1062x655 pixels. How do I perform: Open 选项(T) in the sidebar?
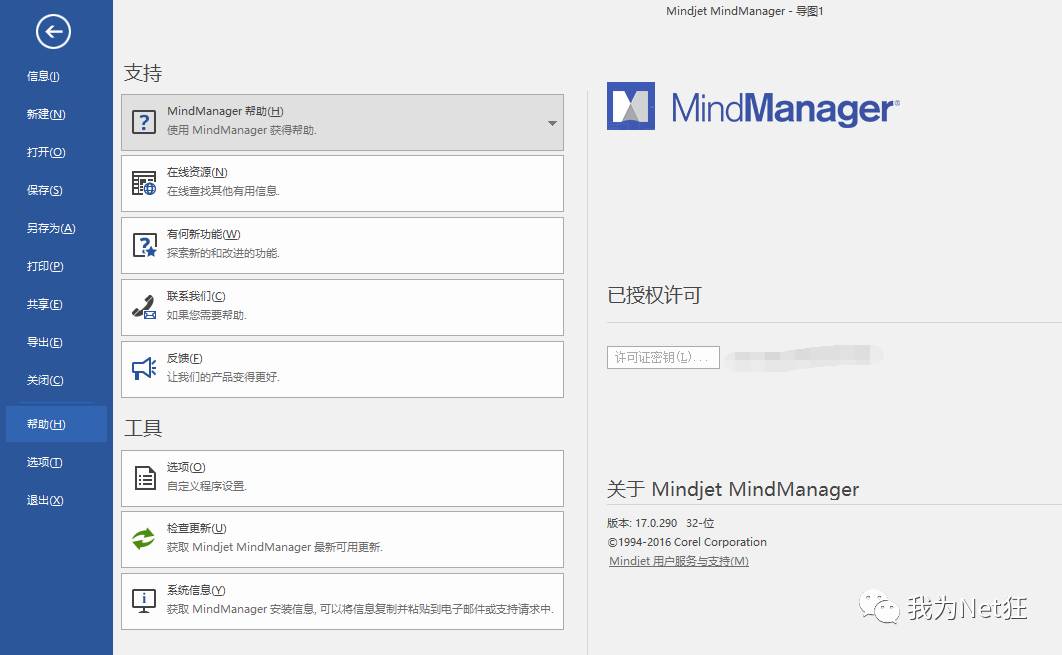pos(45,462)
